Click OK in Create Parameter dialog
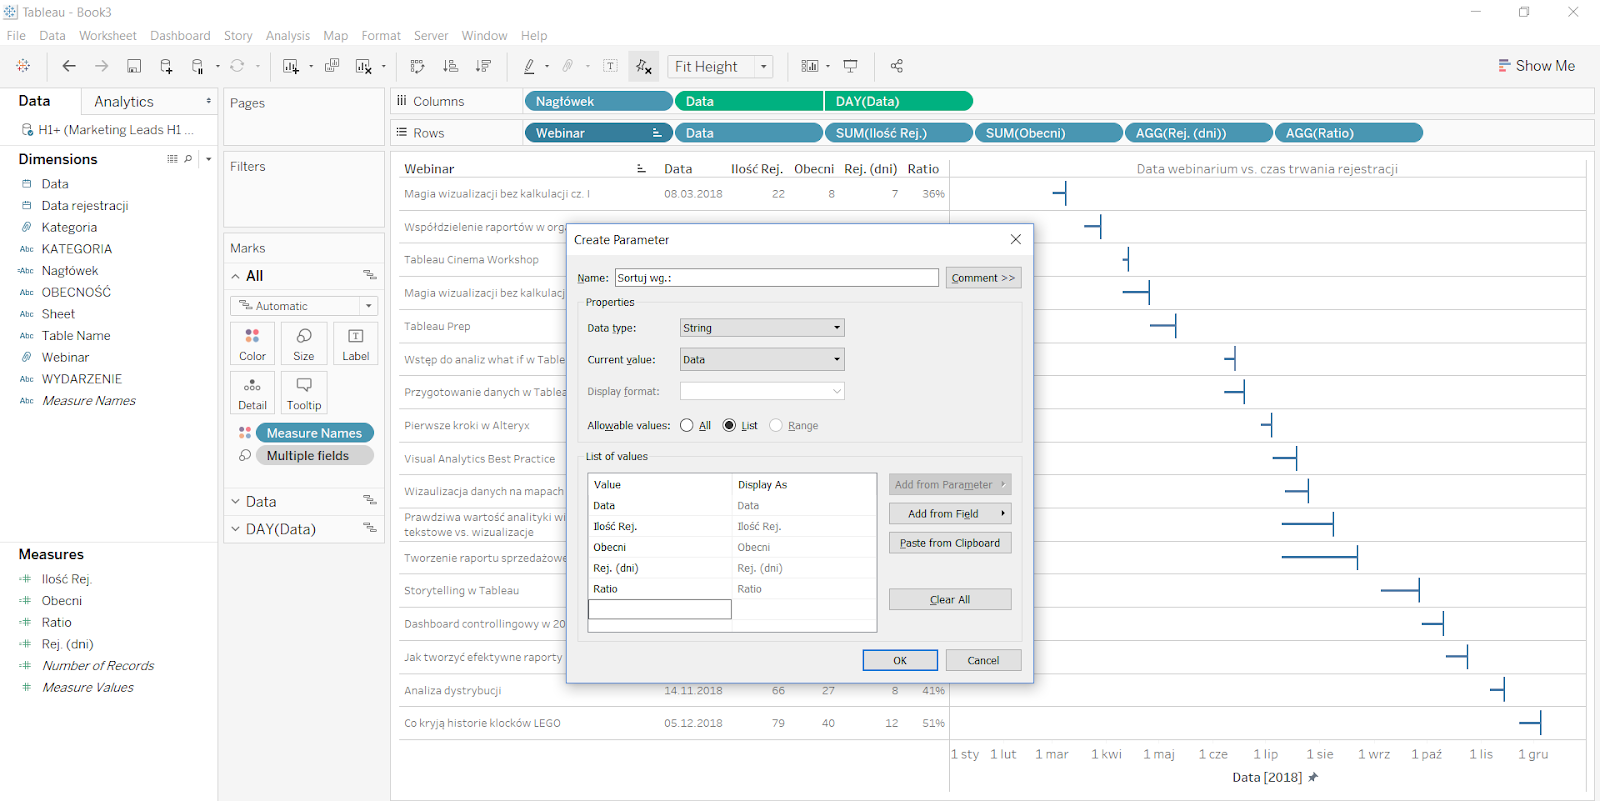Viewport: 1600px width, 801px height. (900, 660)
